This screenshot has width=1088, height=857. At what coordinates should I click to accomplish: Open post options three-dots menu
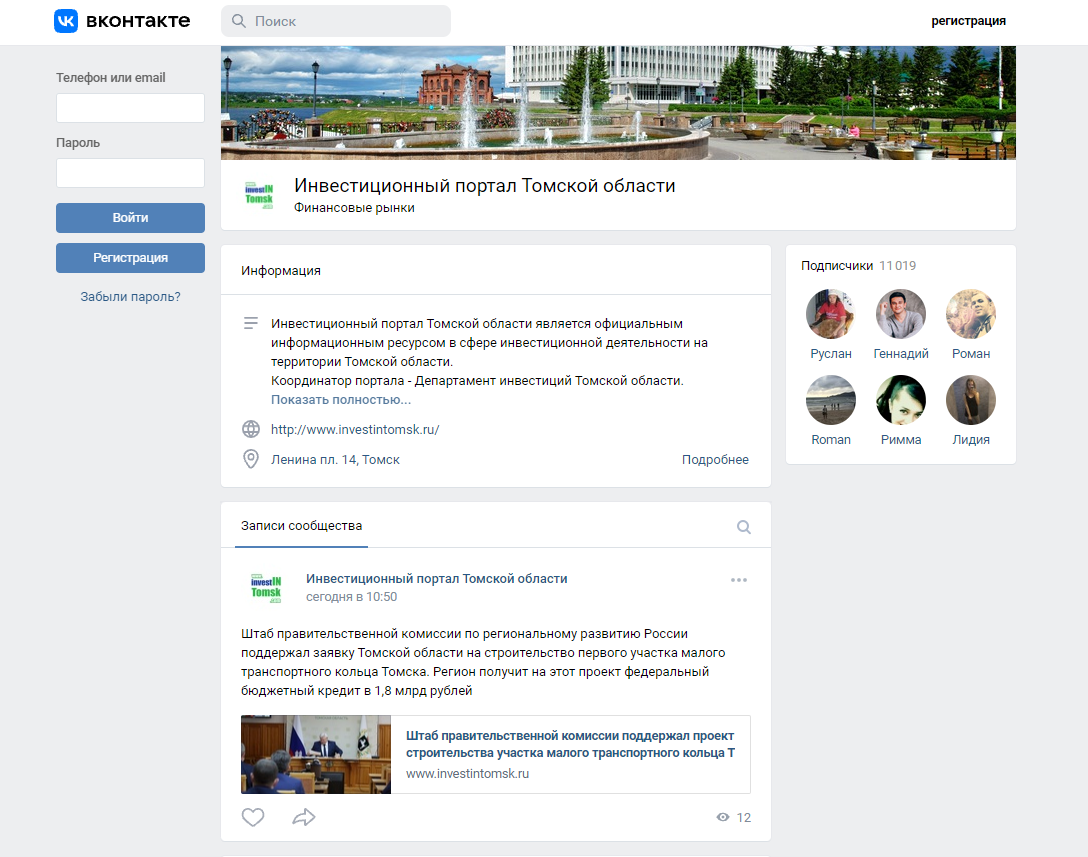point(738,579)
